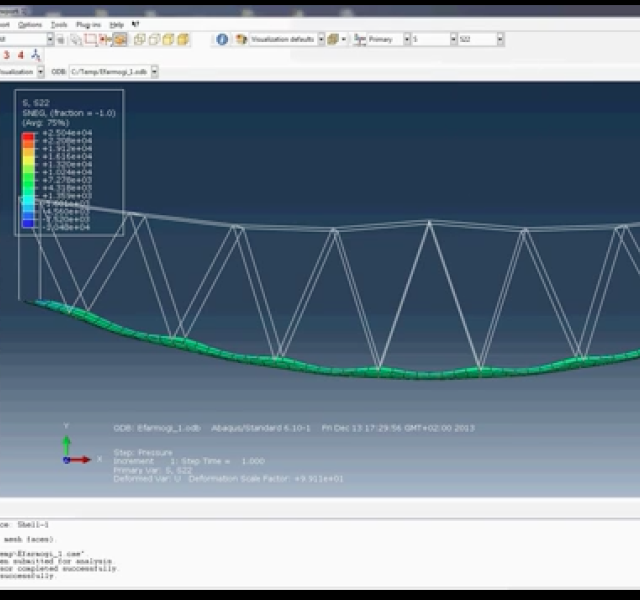Expand the ODB file path dropdown arrow

[155, 72]
